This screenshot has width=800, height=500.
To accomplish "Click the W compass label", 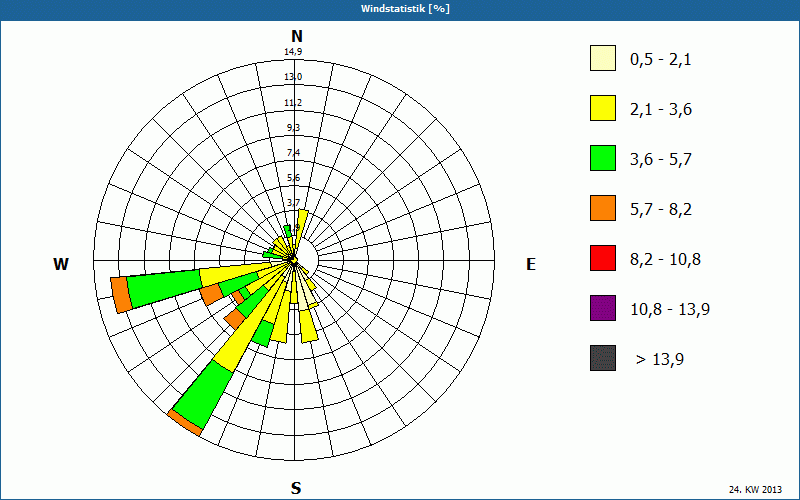I will click(61, 264).
